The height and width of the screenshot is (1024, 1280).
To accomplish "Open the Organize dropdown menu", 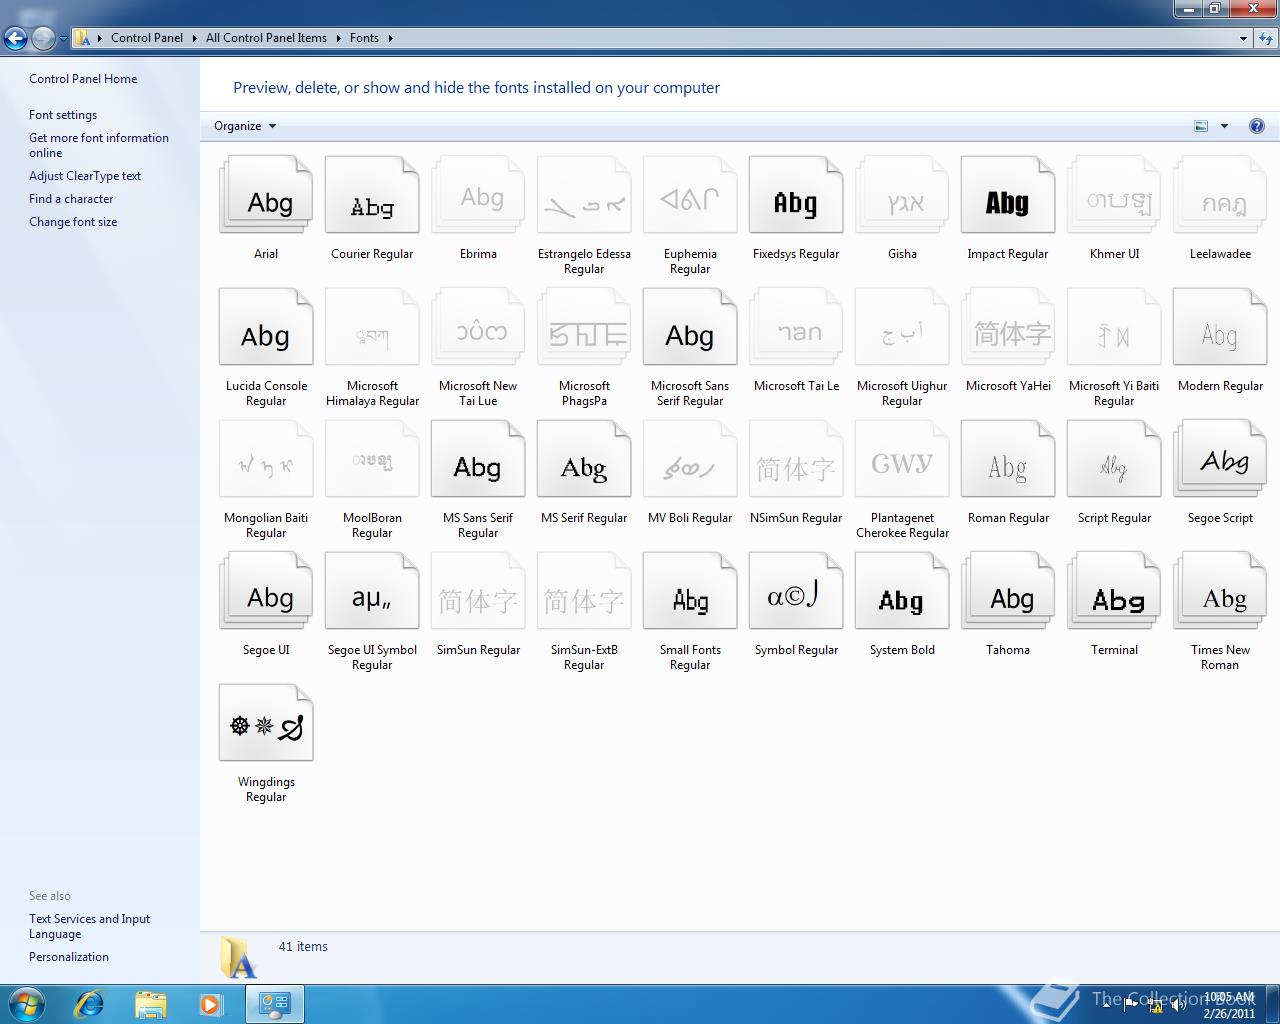I will 245,126.
